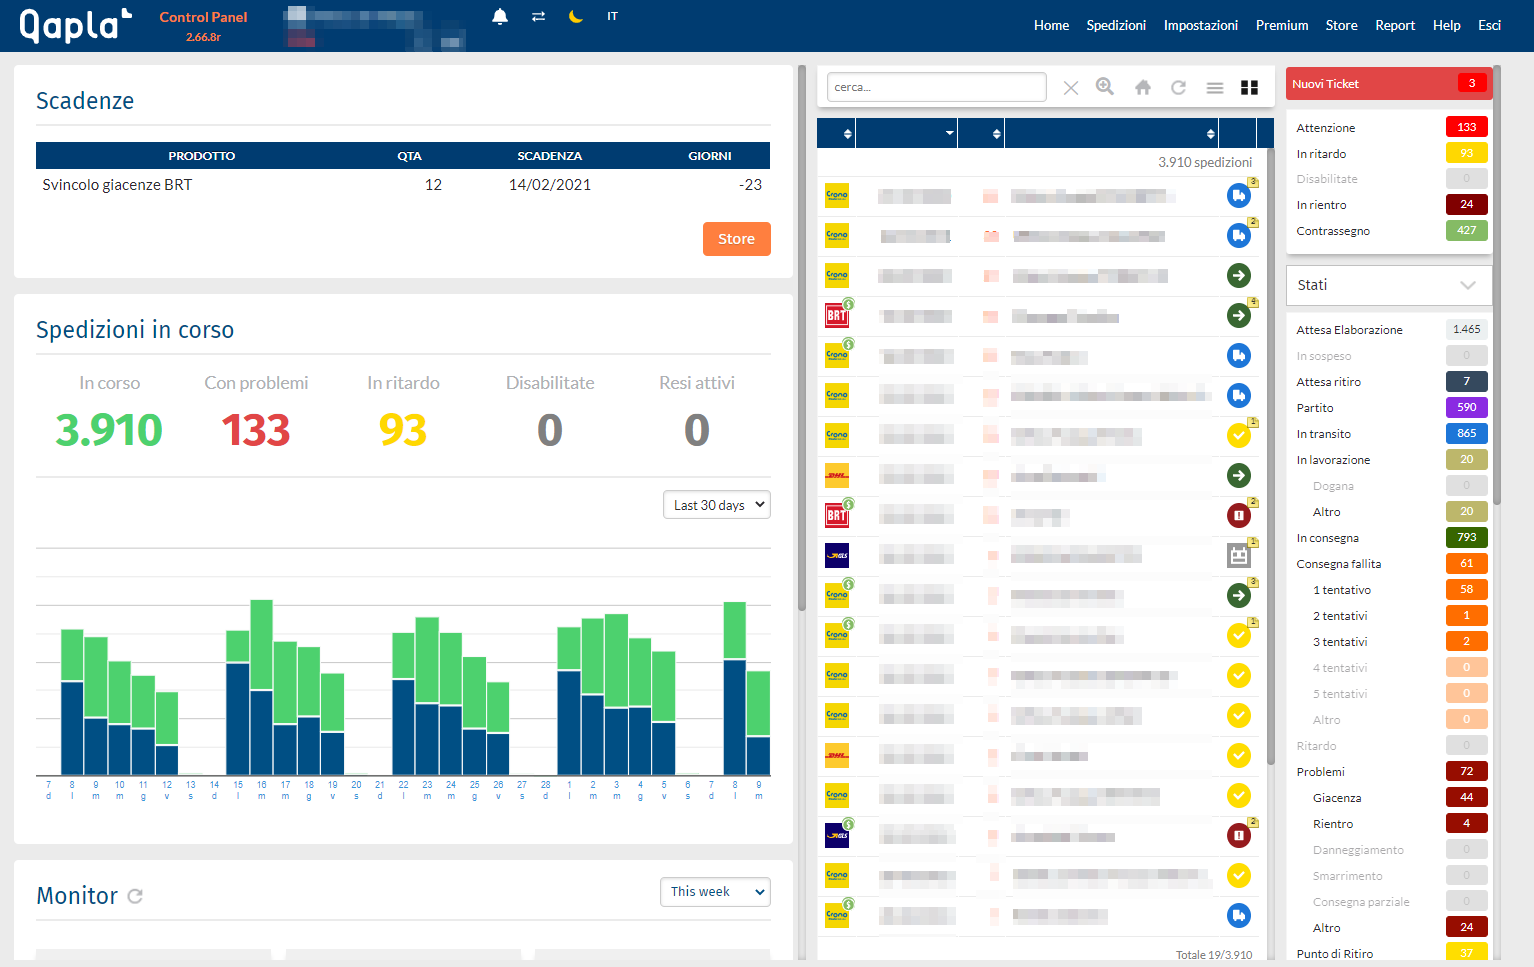This screenshot has height=967, width=1534.
Task: Open the This week dropdown
Action: point(715,892)
